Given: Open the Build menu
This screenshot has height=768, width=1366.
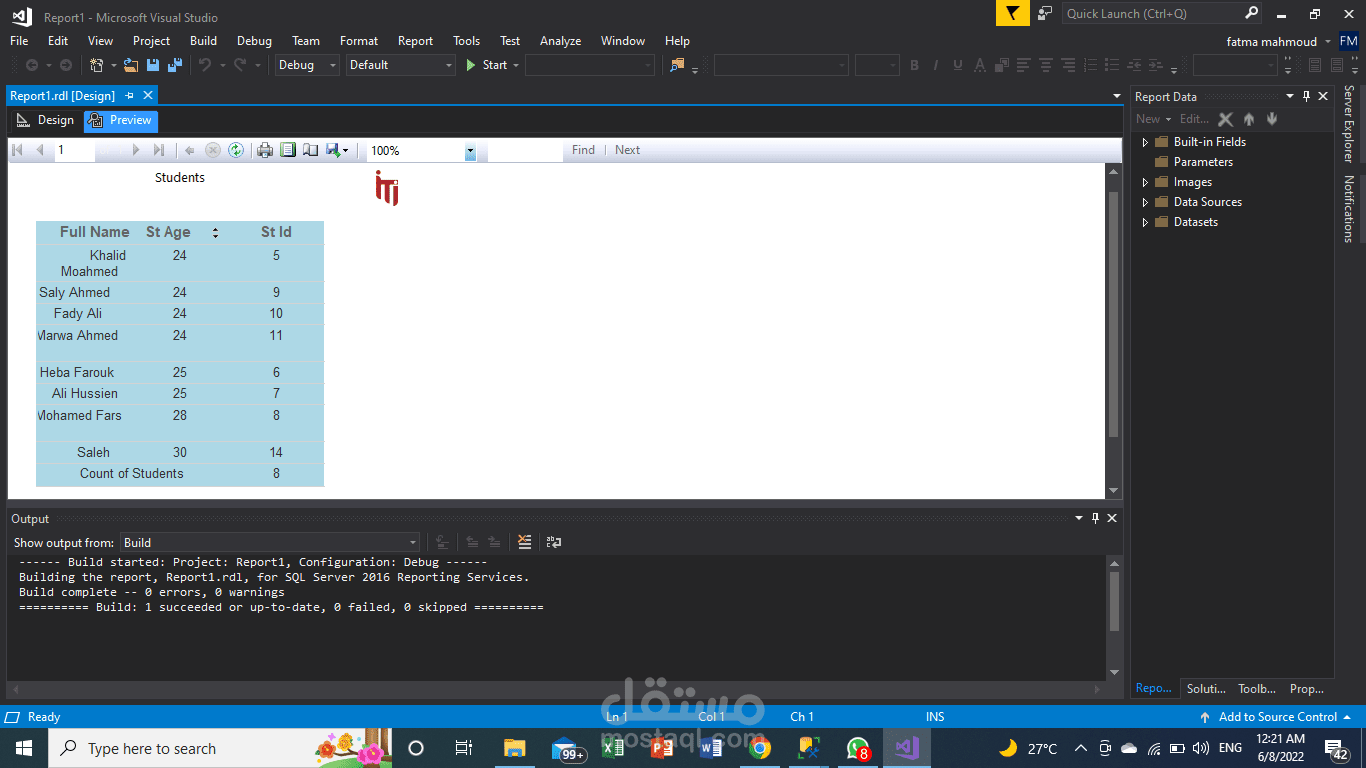Looking at the screenshot, I should point(203,41).
